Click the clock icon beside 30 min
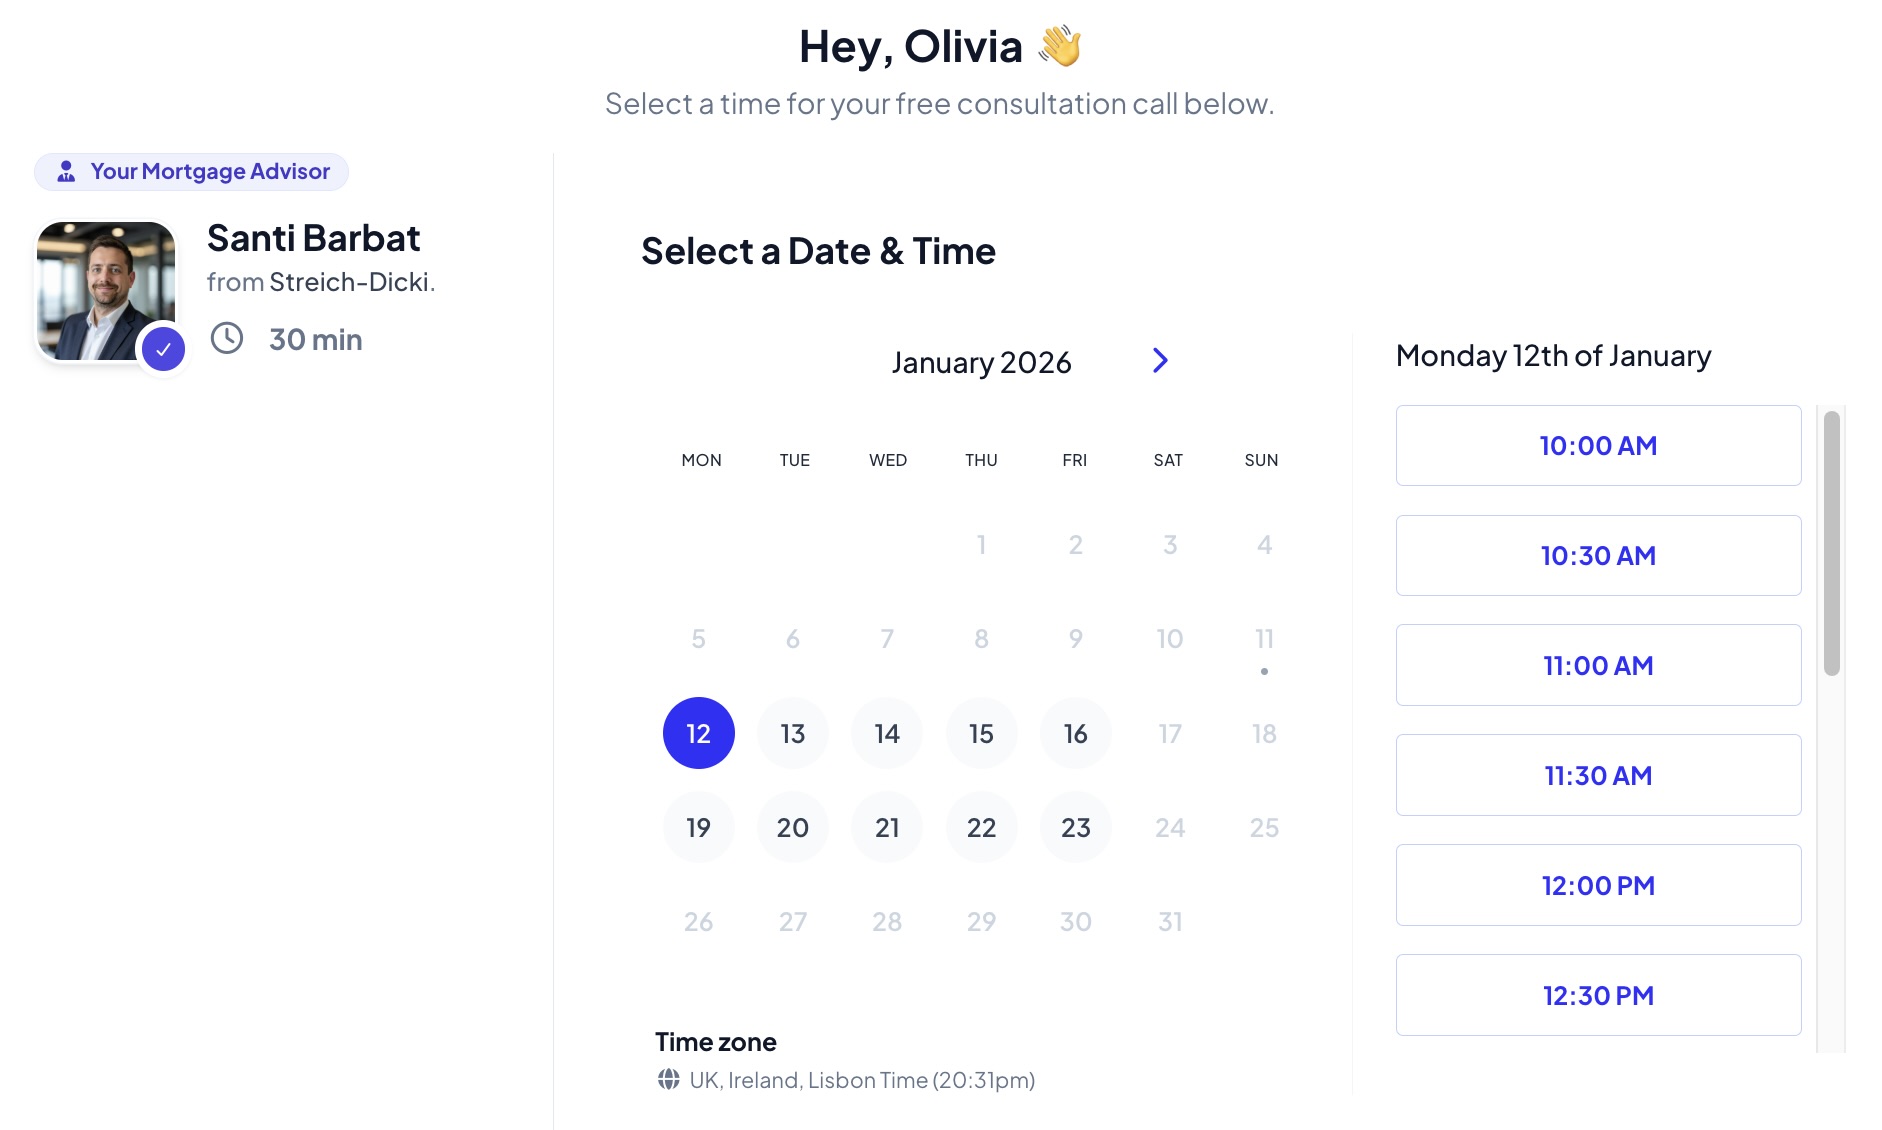Image resolution: width=1882 pixels, height=1130 pixels. point(227,339)
